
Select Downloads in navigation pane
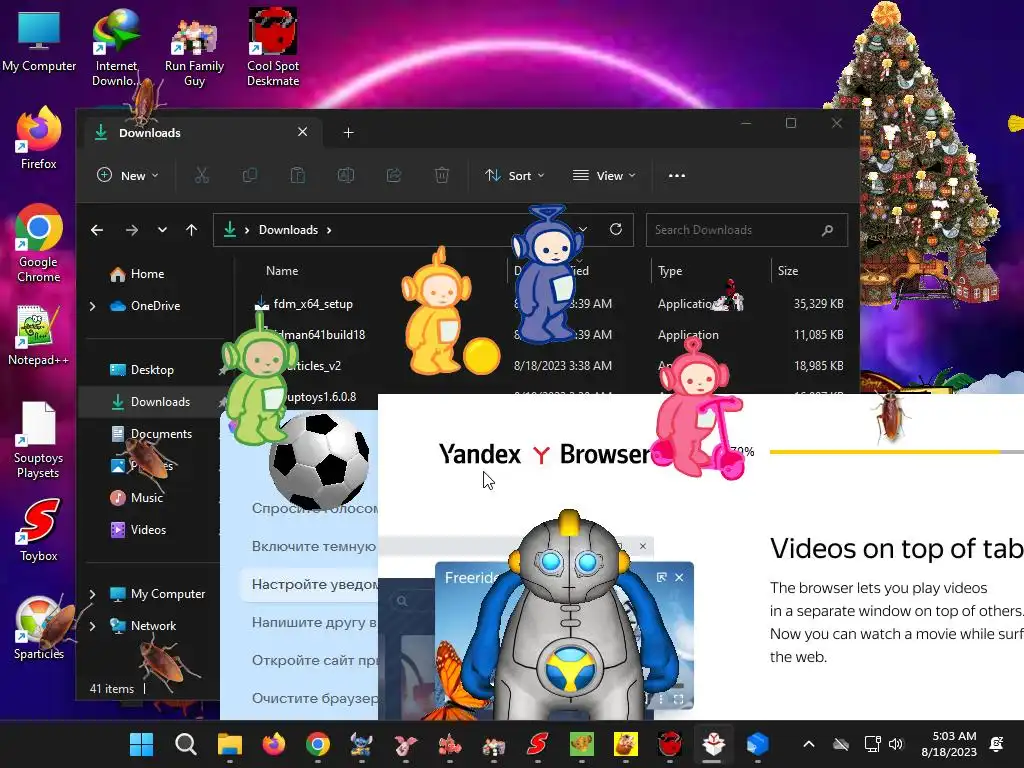point(150,402)
